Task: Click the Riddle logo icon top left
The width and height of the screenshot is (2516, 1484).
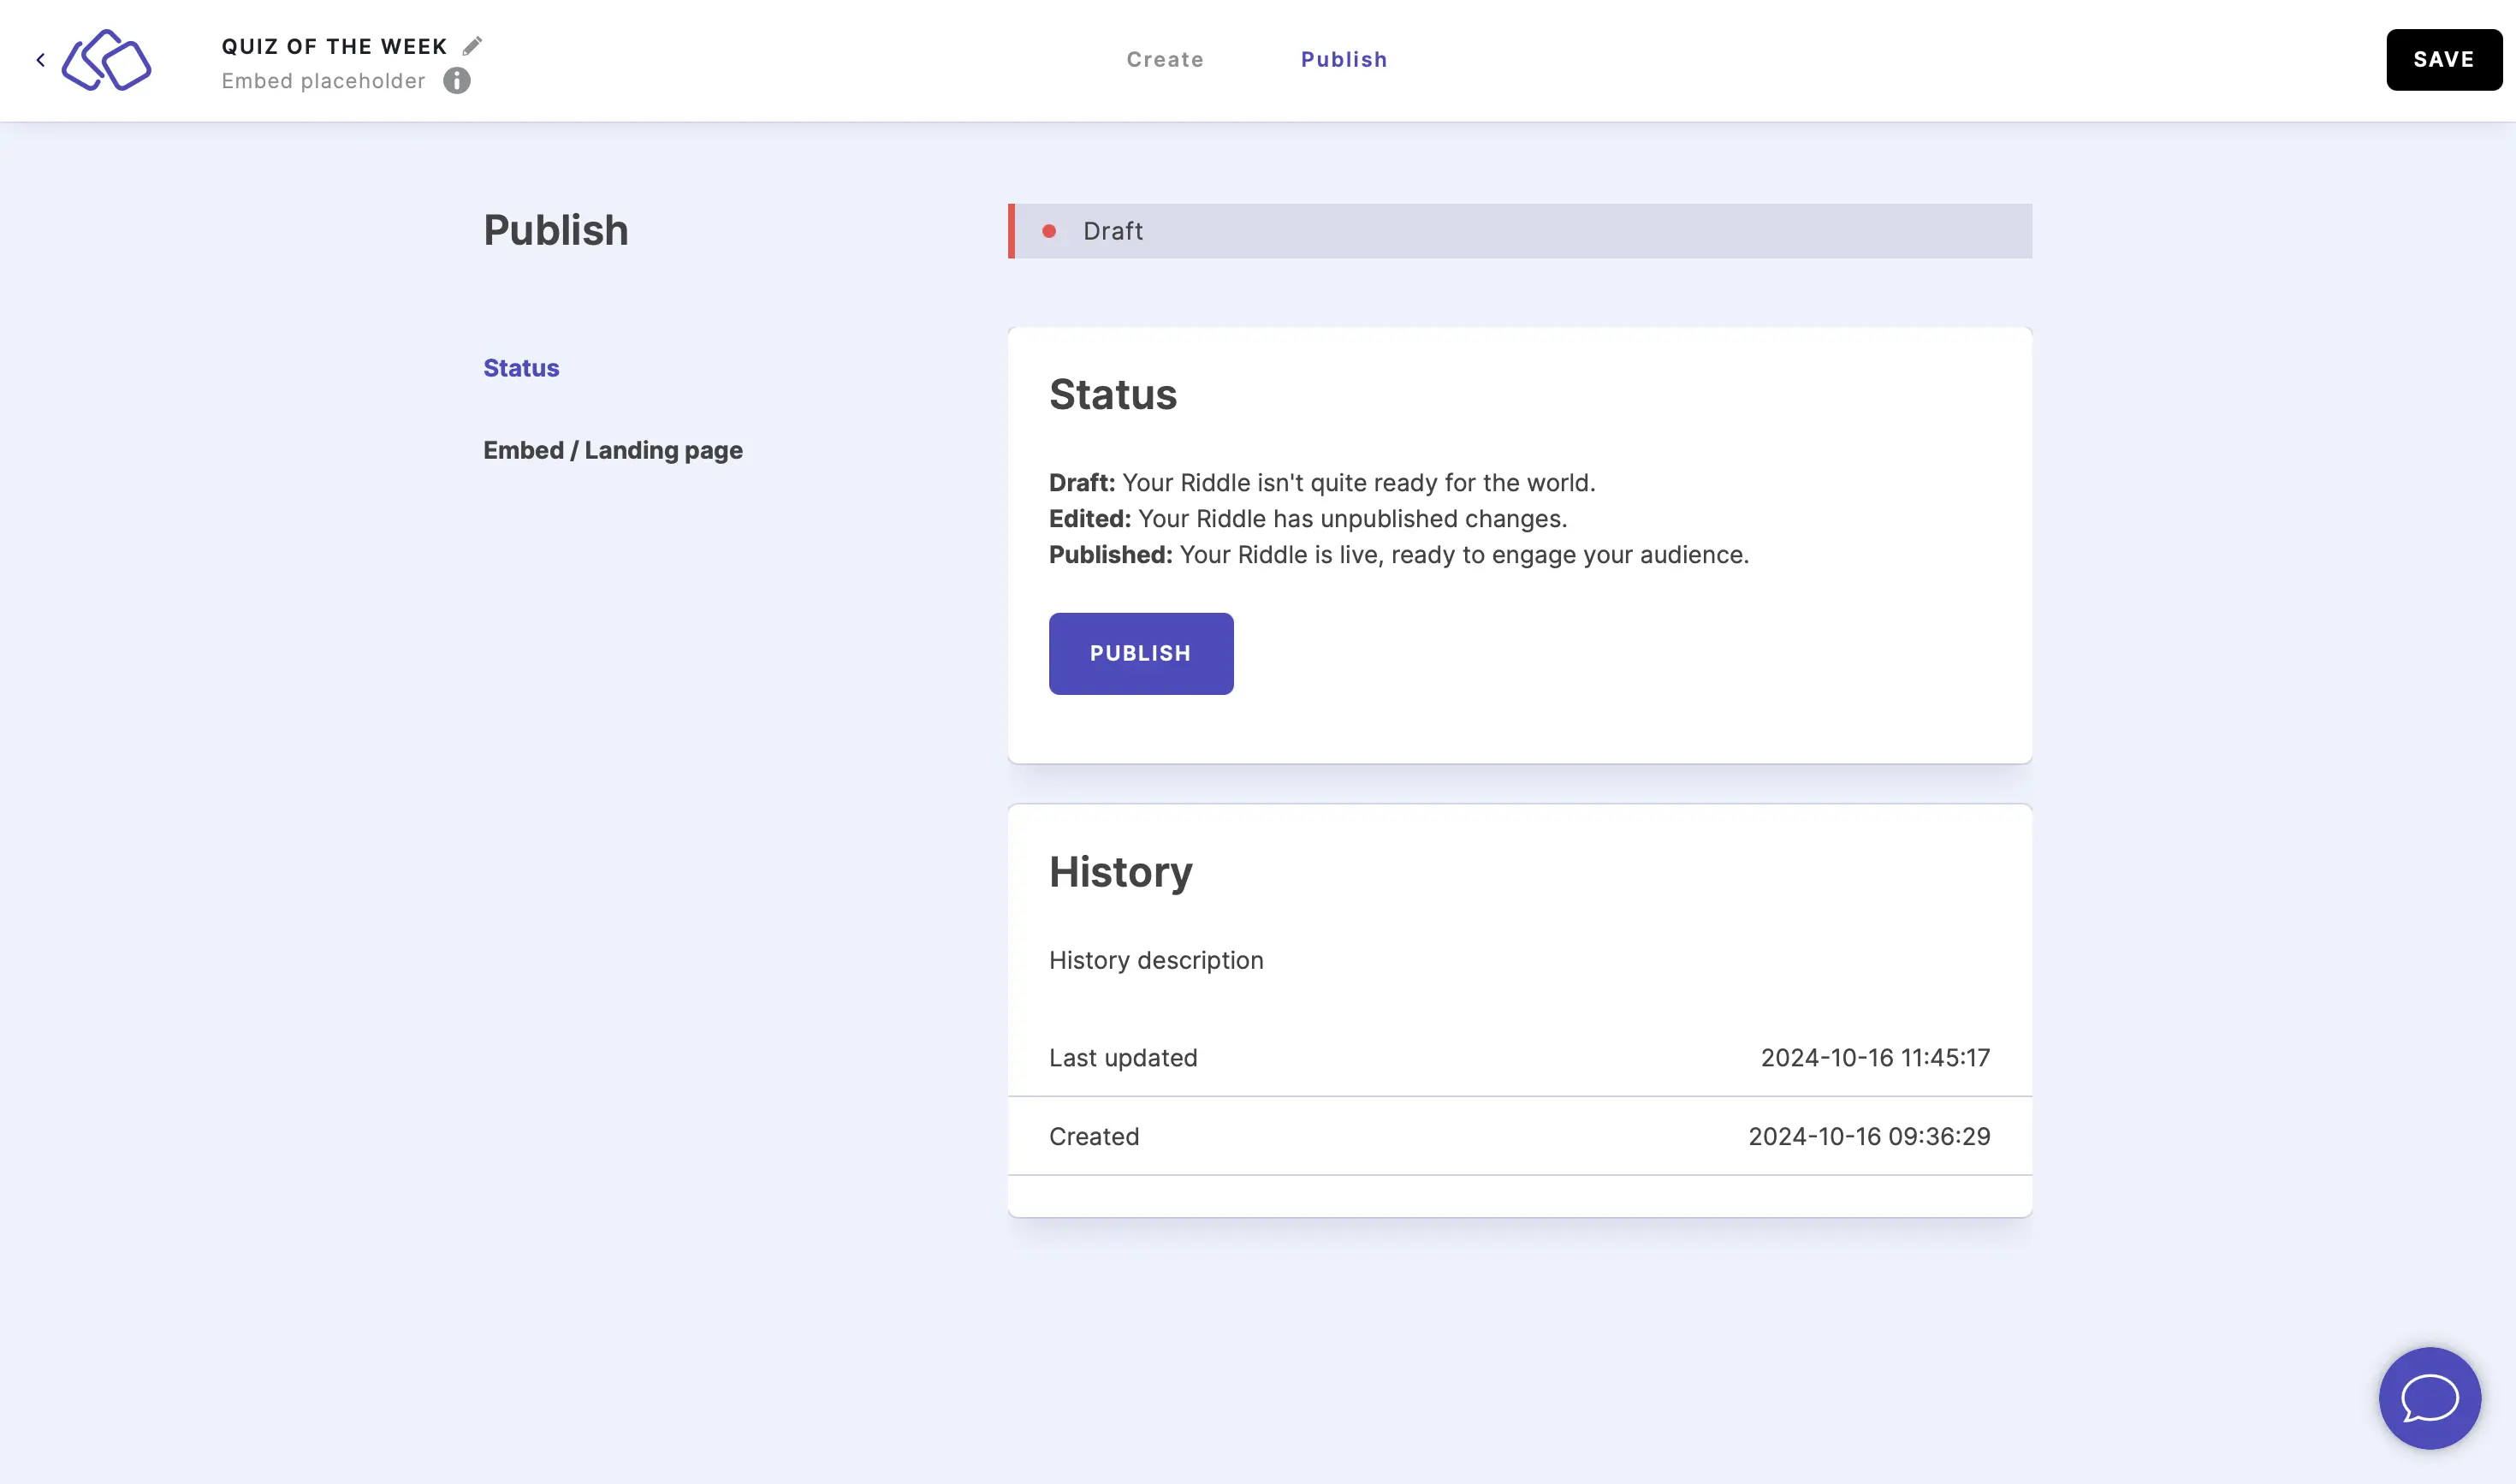Action: [108, 60]
